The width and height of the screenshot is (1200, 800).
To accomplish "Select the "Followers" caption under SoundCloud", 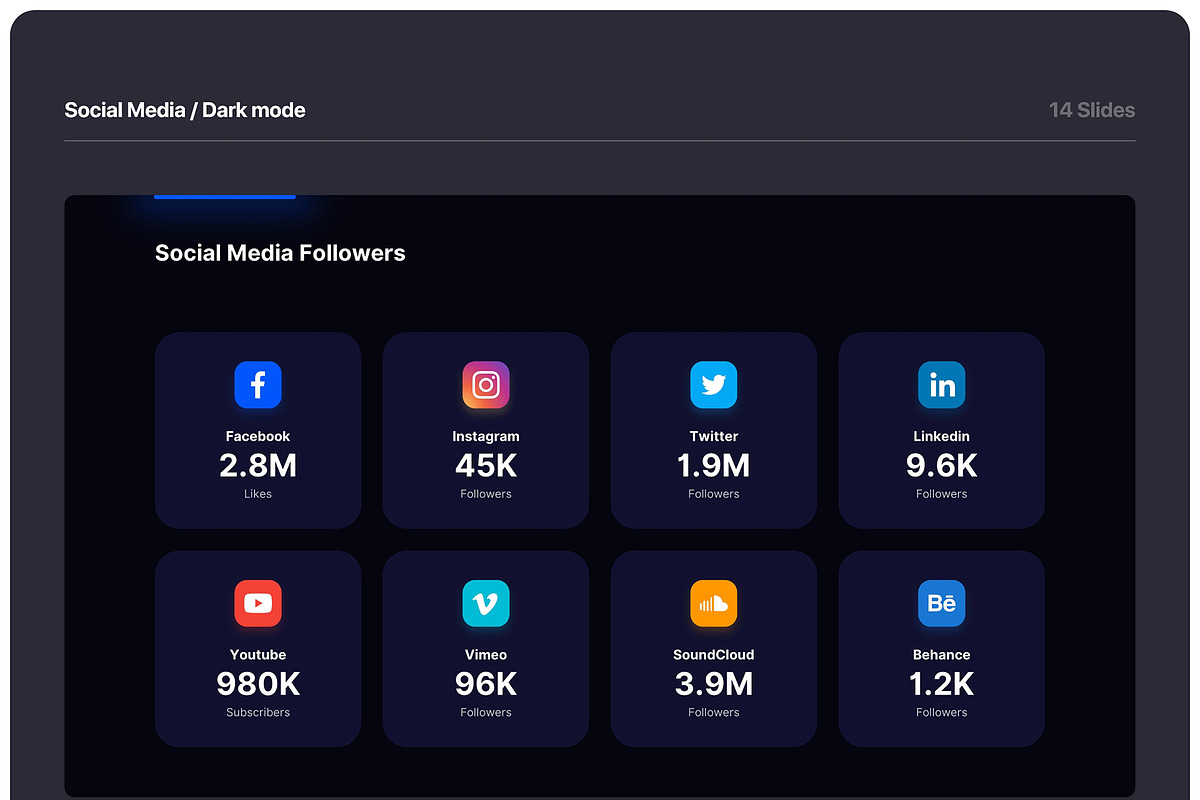I will point(714,713).
